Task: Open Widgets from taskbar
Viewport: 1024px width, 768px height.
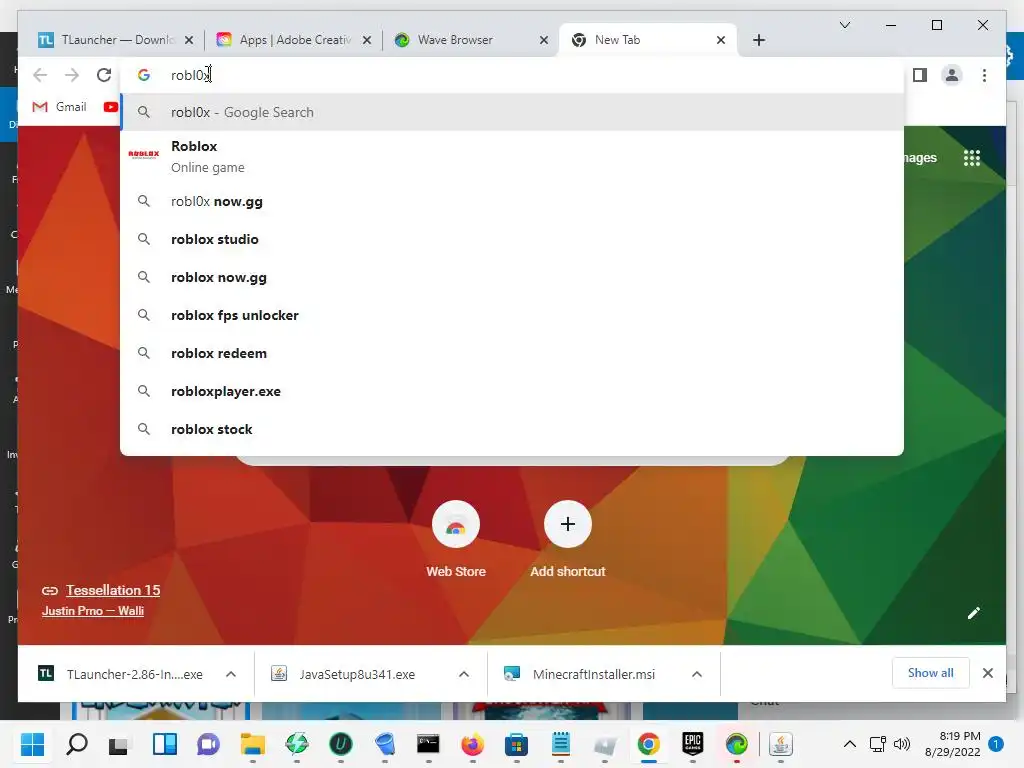Action: click(x=165, y=744)
